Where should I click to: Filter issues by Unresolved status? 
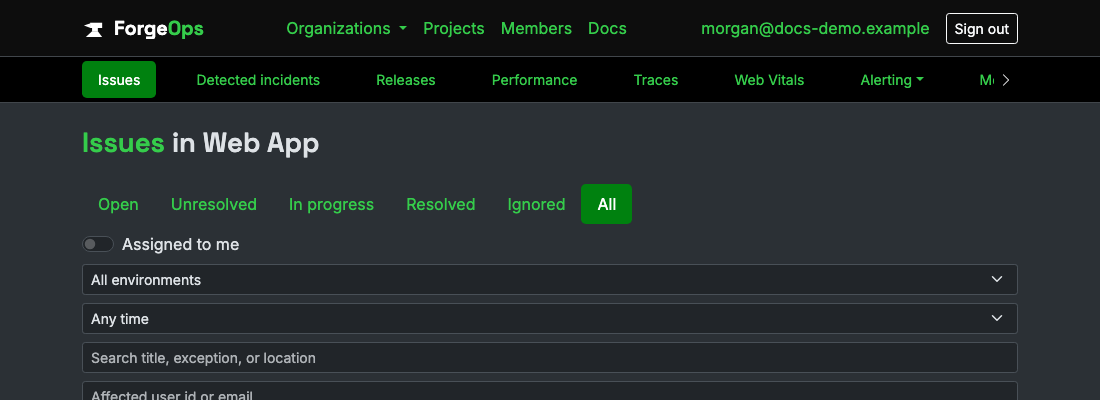pos(214,204)
